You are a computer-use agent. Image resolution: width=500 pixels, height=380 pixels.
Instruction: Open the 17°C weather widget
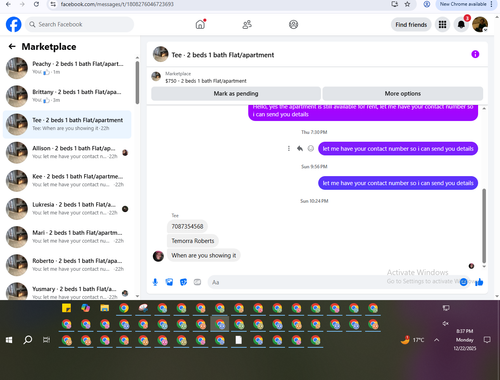[x=413, y=340]
